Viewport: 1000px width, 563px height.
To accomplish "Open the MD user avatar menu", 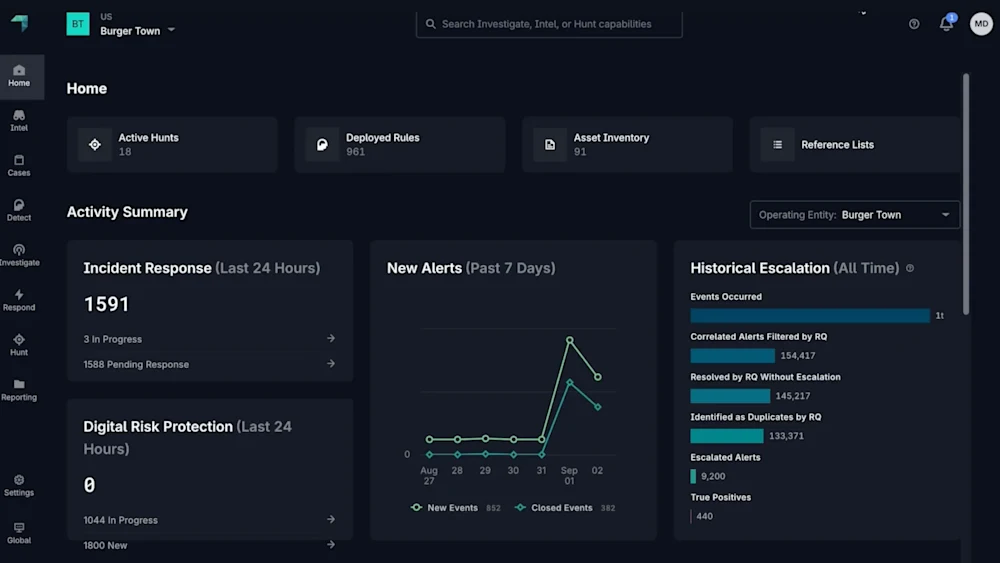I will (x=981, y=24).
